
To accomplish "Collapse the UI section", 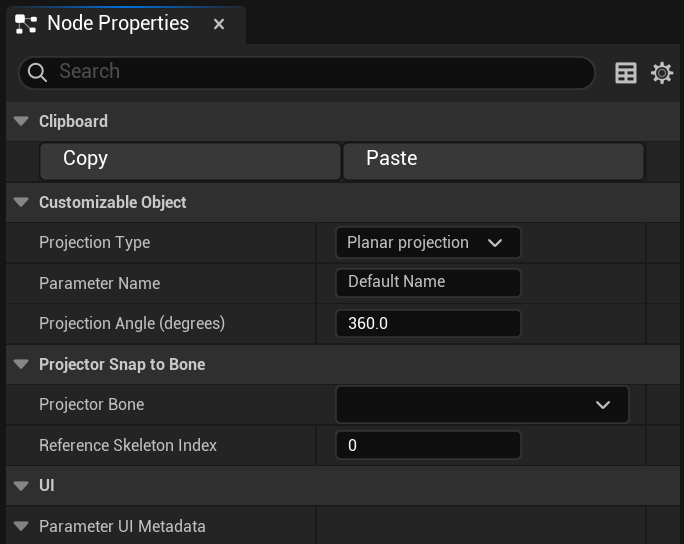I will 21,486.
